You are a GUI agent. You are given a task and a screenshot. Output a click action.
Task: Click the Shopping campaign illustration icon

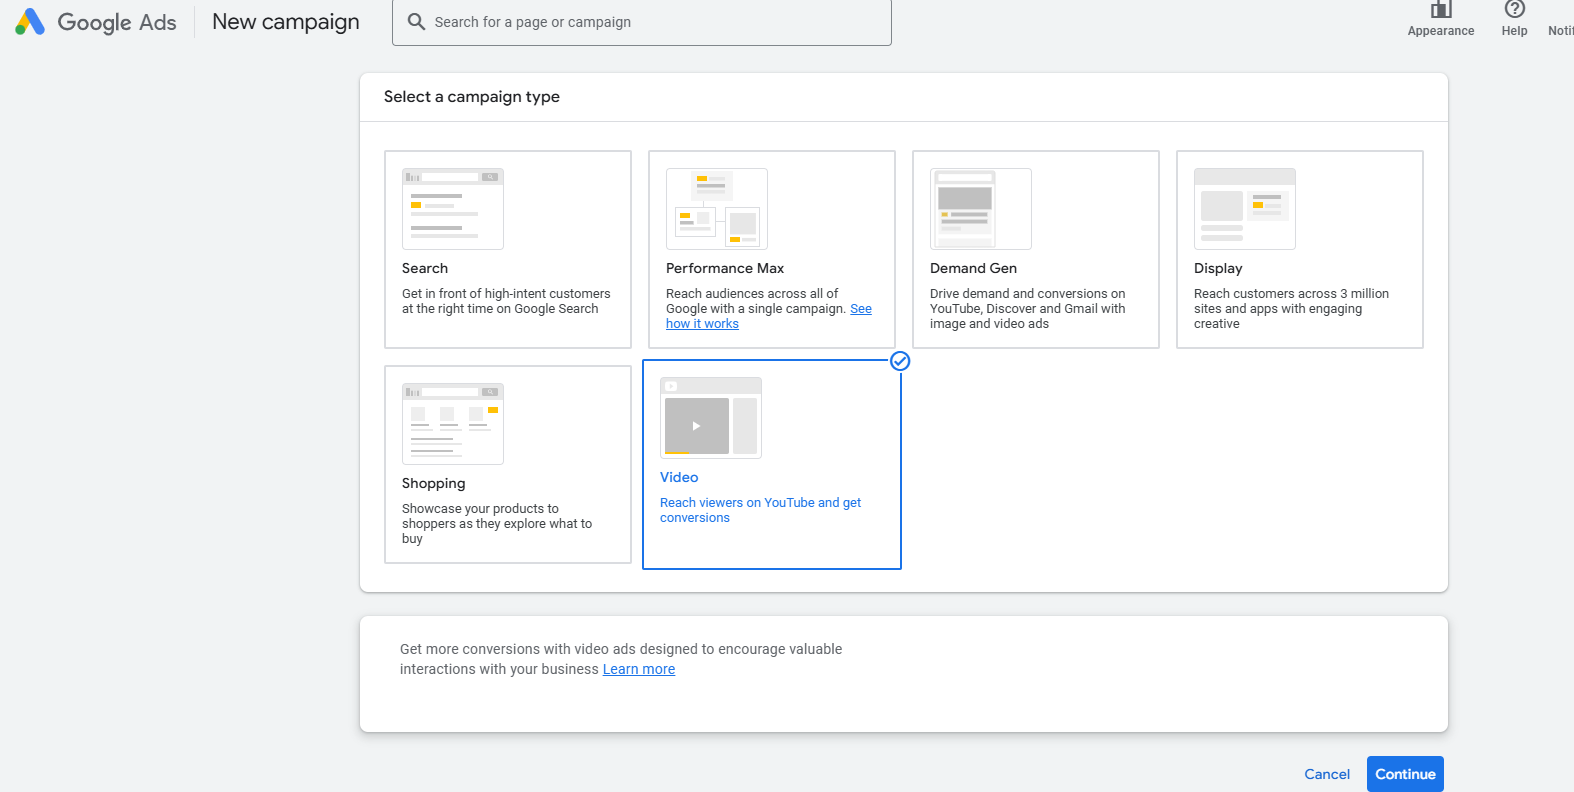point(452,424)
